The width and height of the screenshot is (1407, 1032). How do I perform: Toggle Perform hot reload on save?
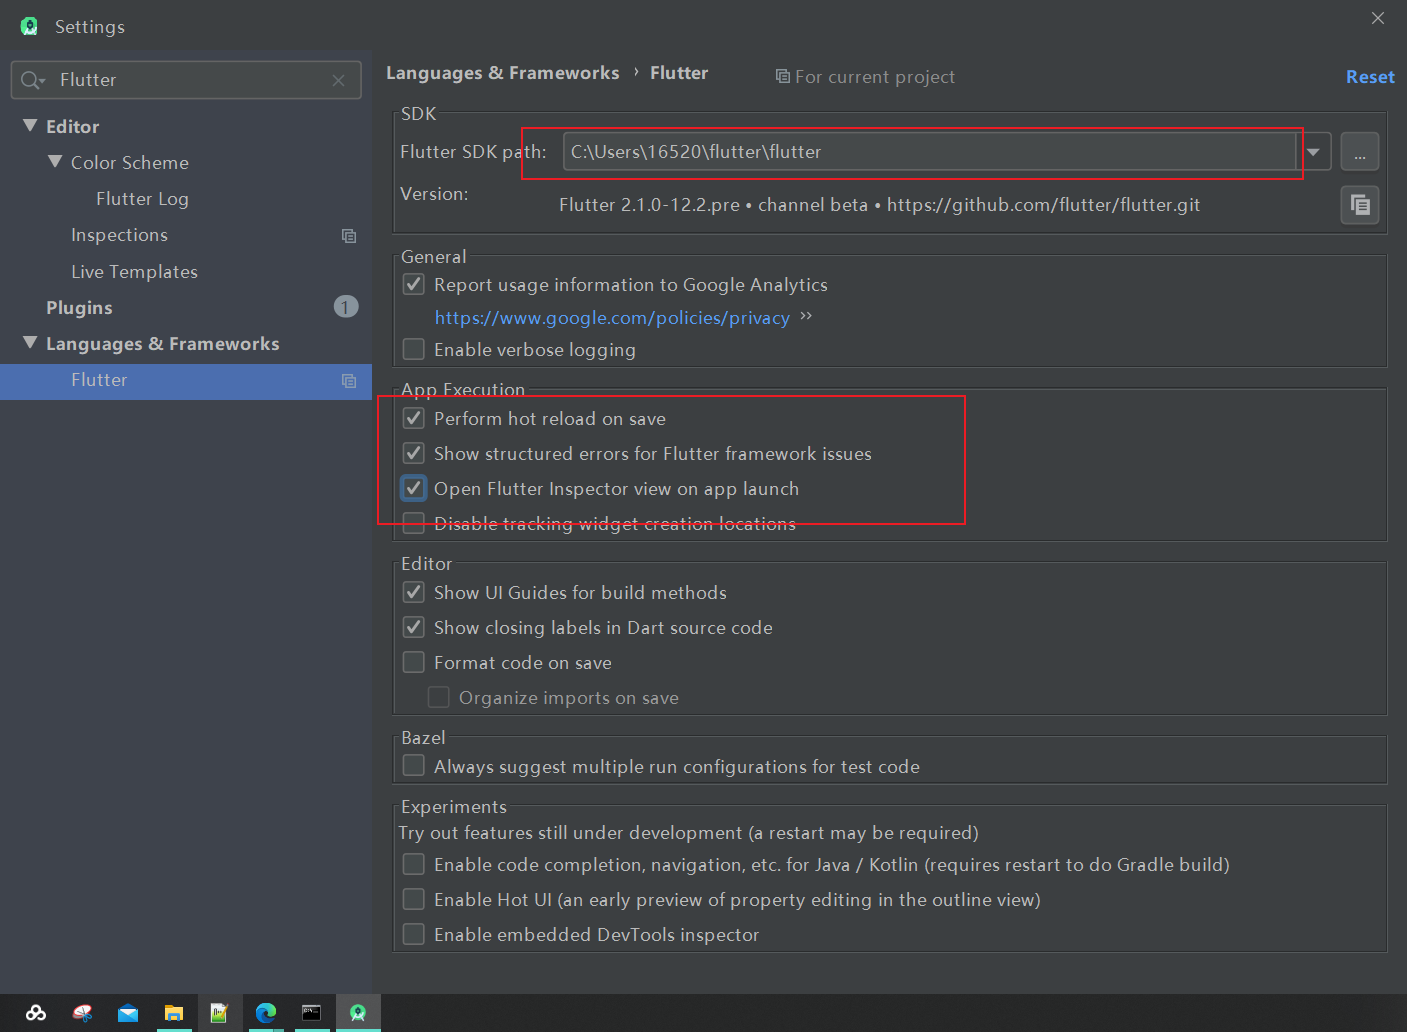tap(413, 418)
